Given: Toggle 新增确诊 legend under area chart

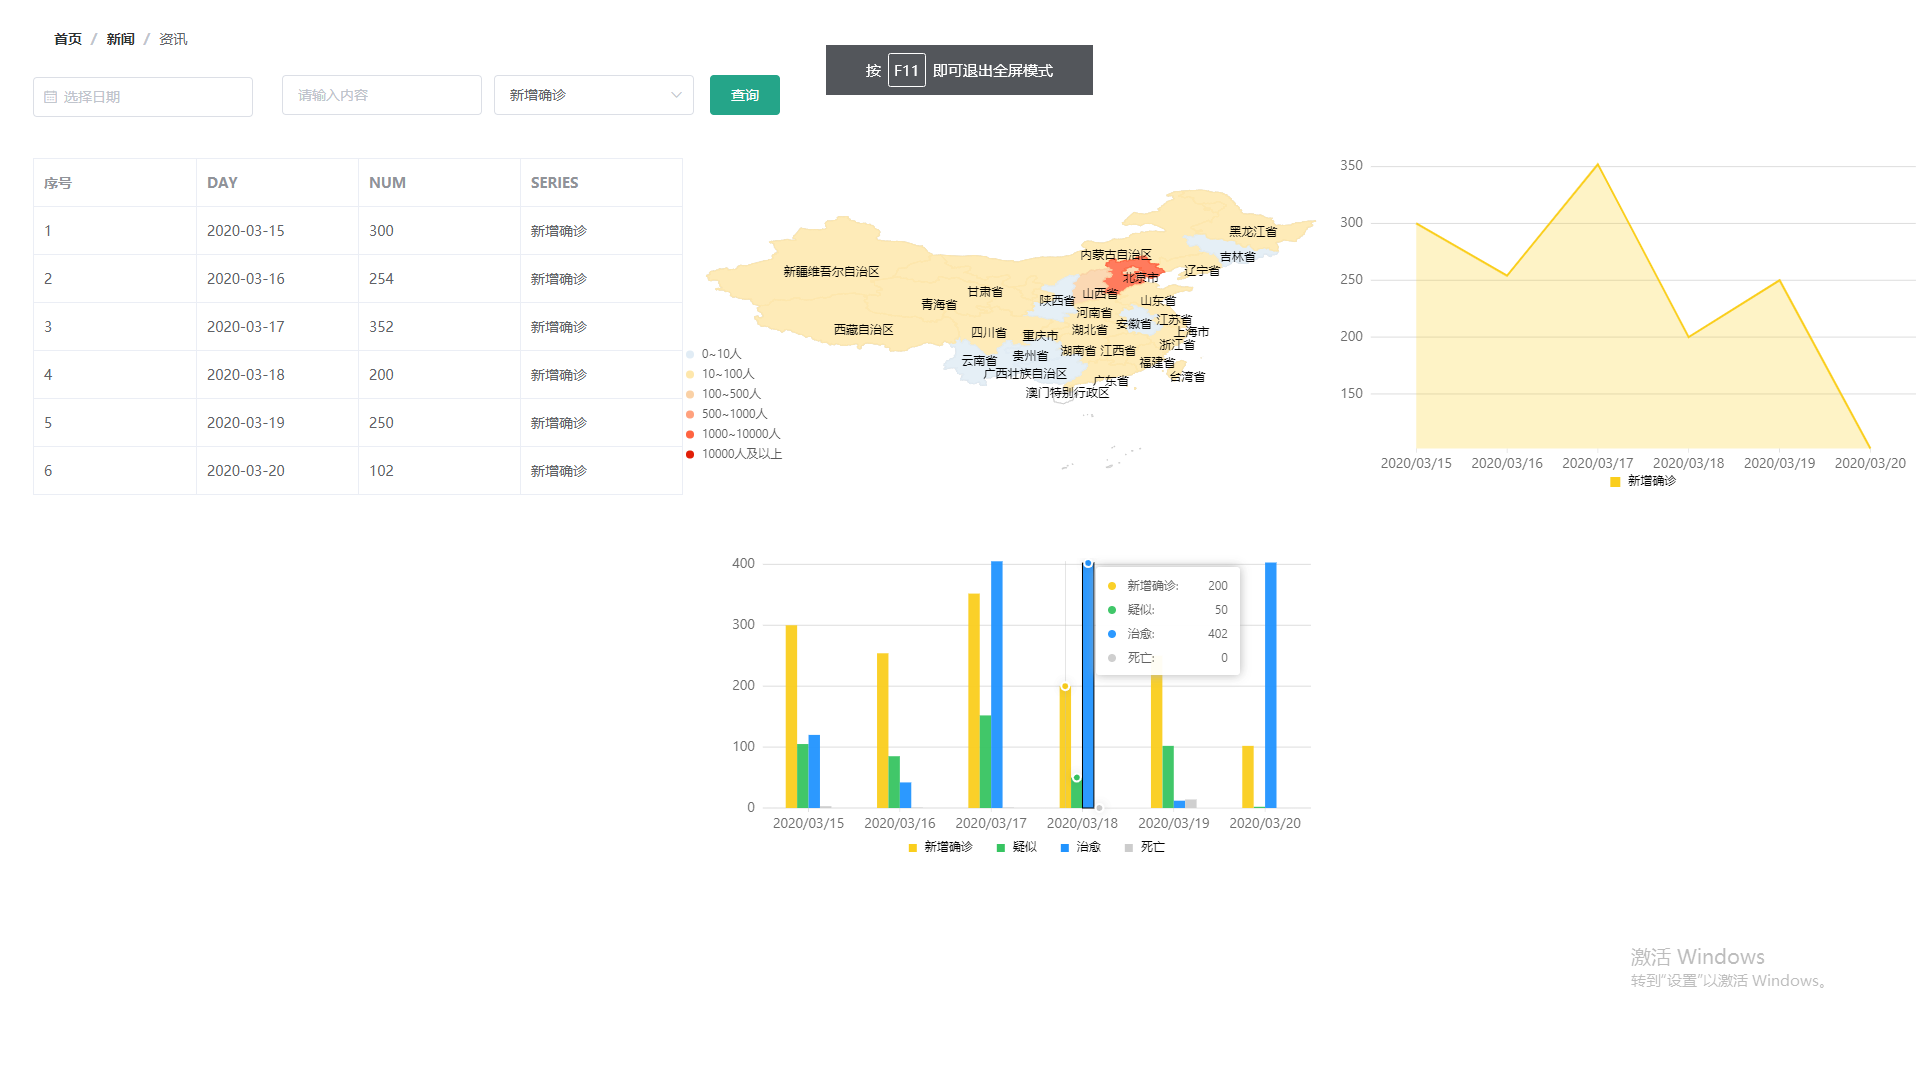Looking at the screenshot, I should (x=1615, y=481).
